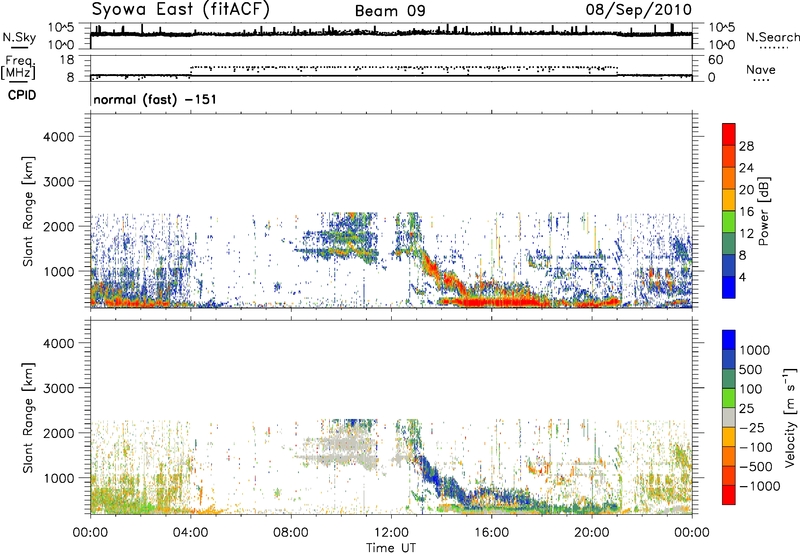Click the solid line sample under 'N.Sky'
Screen dimensions: 800x554
tap(19, 47)
